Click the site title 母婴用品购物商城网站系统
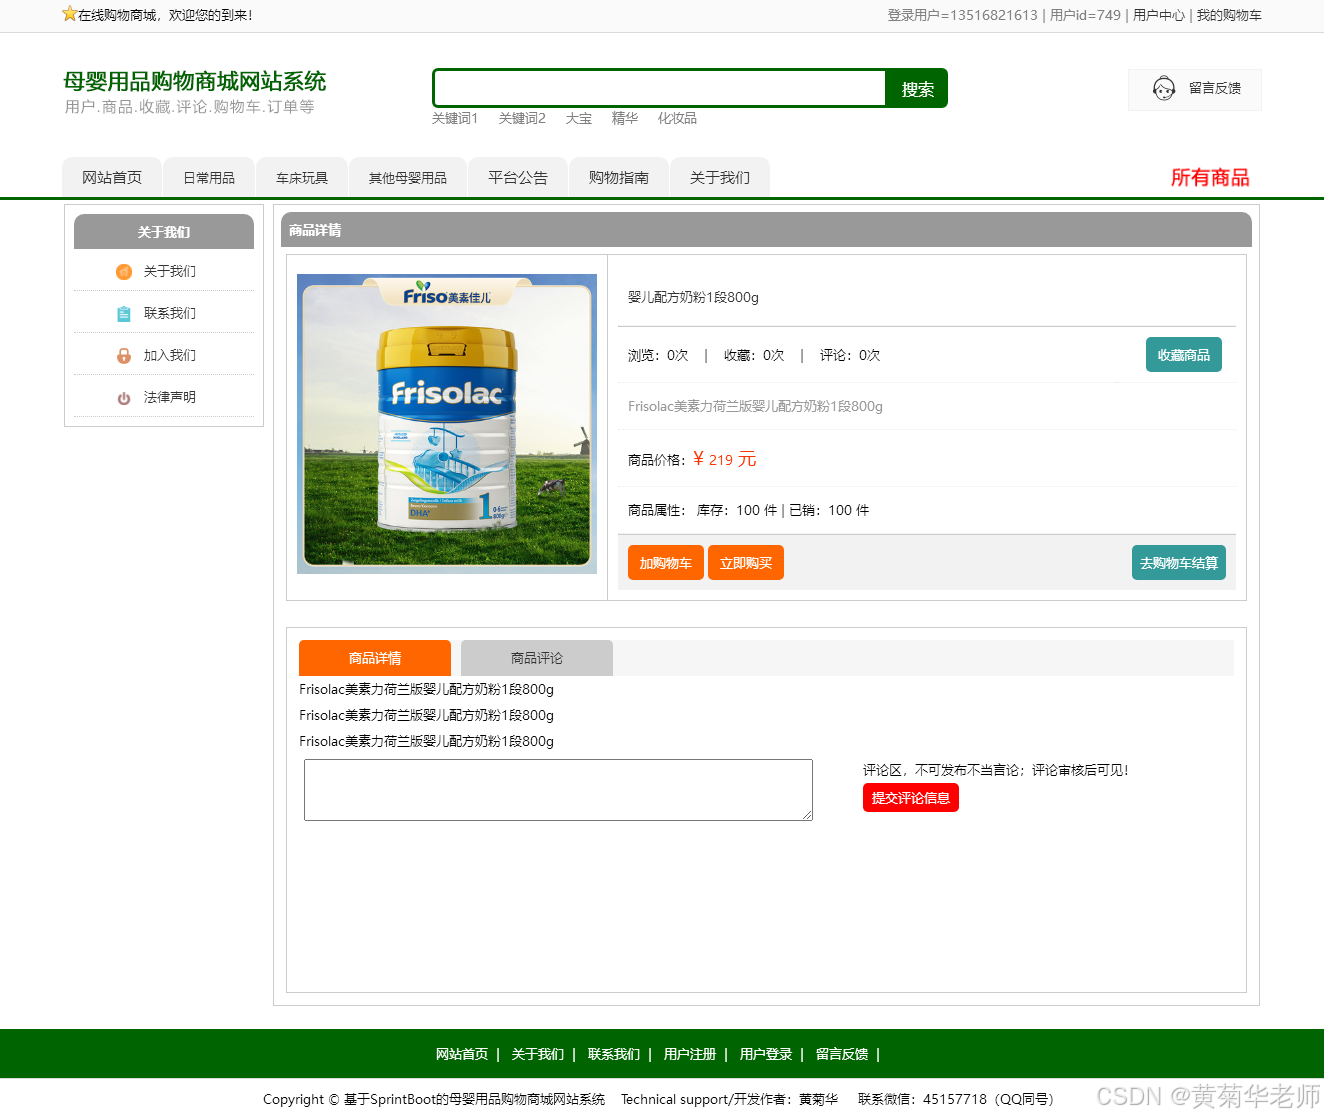1324x1118 pixels. pyautogui.click(x=195, y=81)
